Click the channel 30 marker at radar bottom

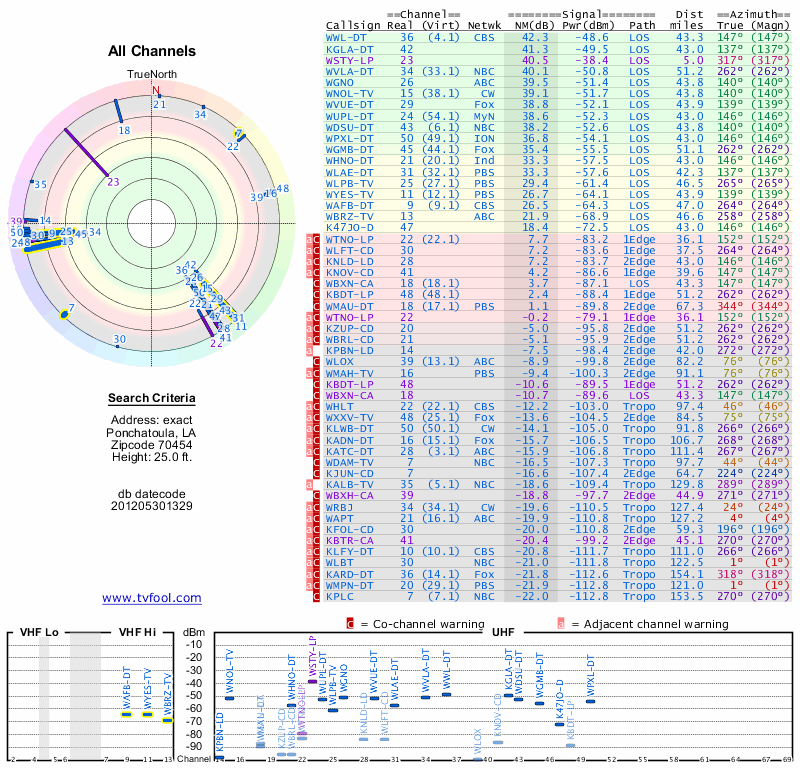click(120, 340)
